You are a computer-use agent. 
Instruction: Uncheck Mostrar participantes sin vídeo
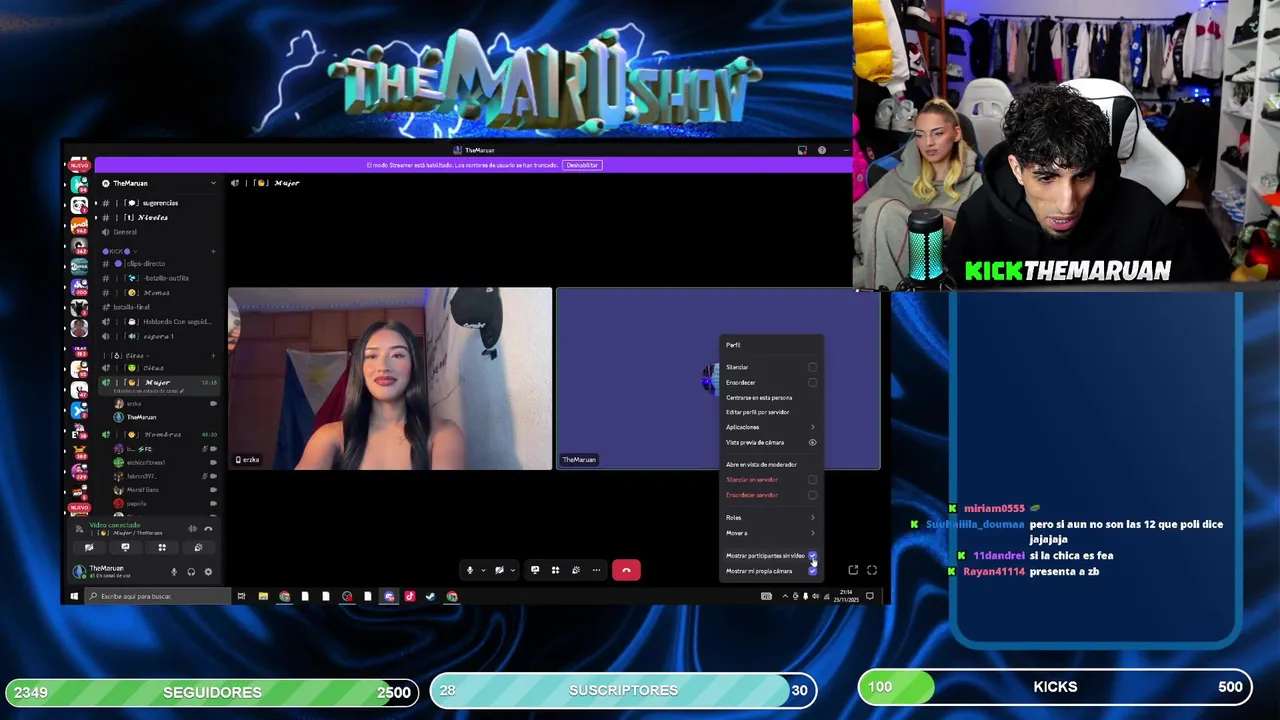[x=812, y=555]
